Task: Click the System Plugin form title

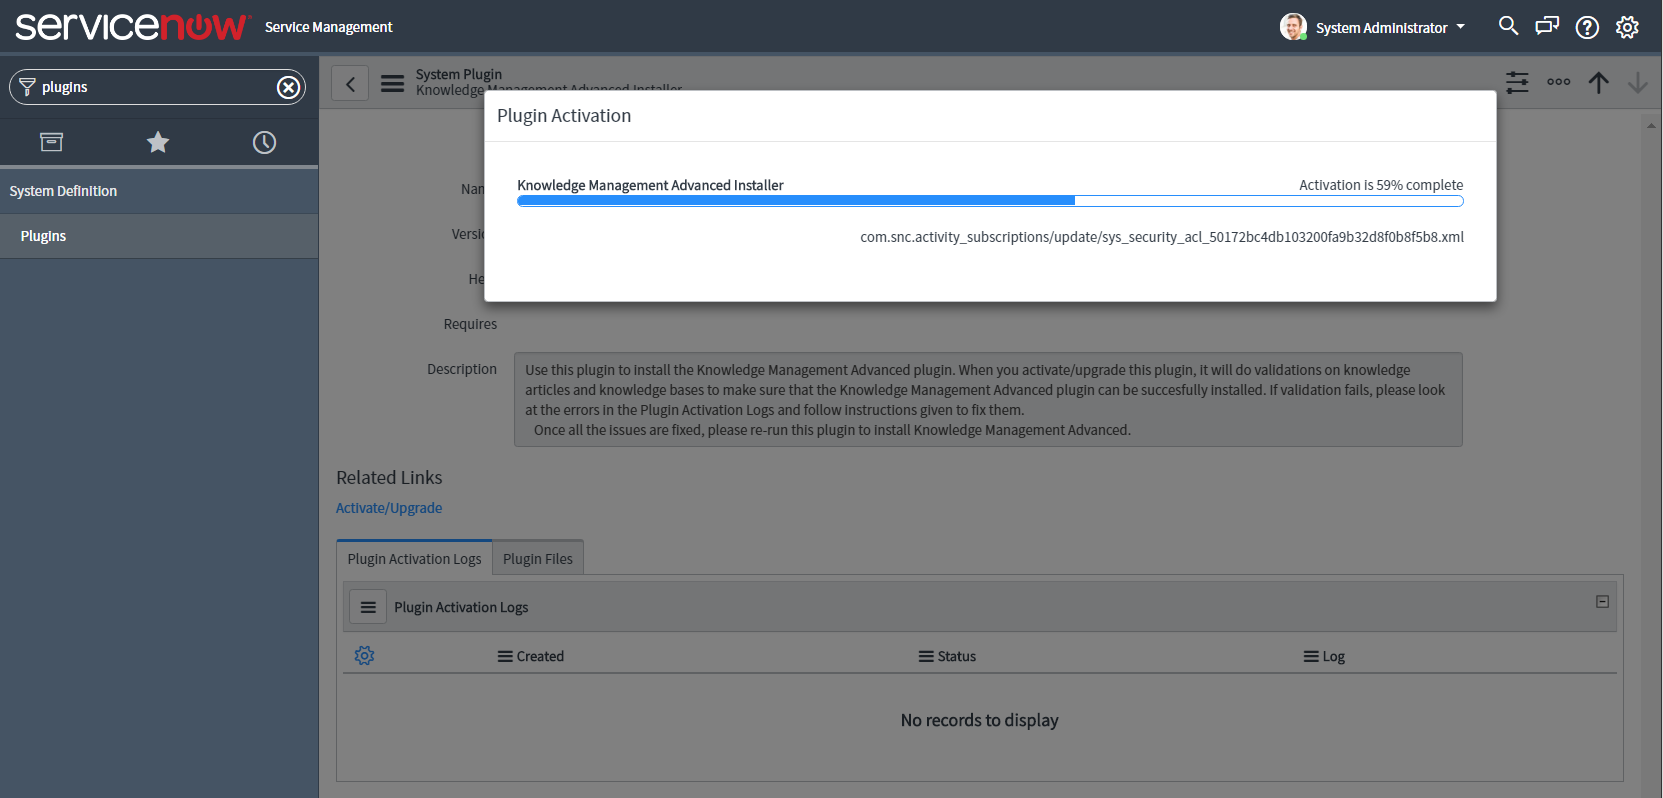Action: pos(459,74)
